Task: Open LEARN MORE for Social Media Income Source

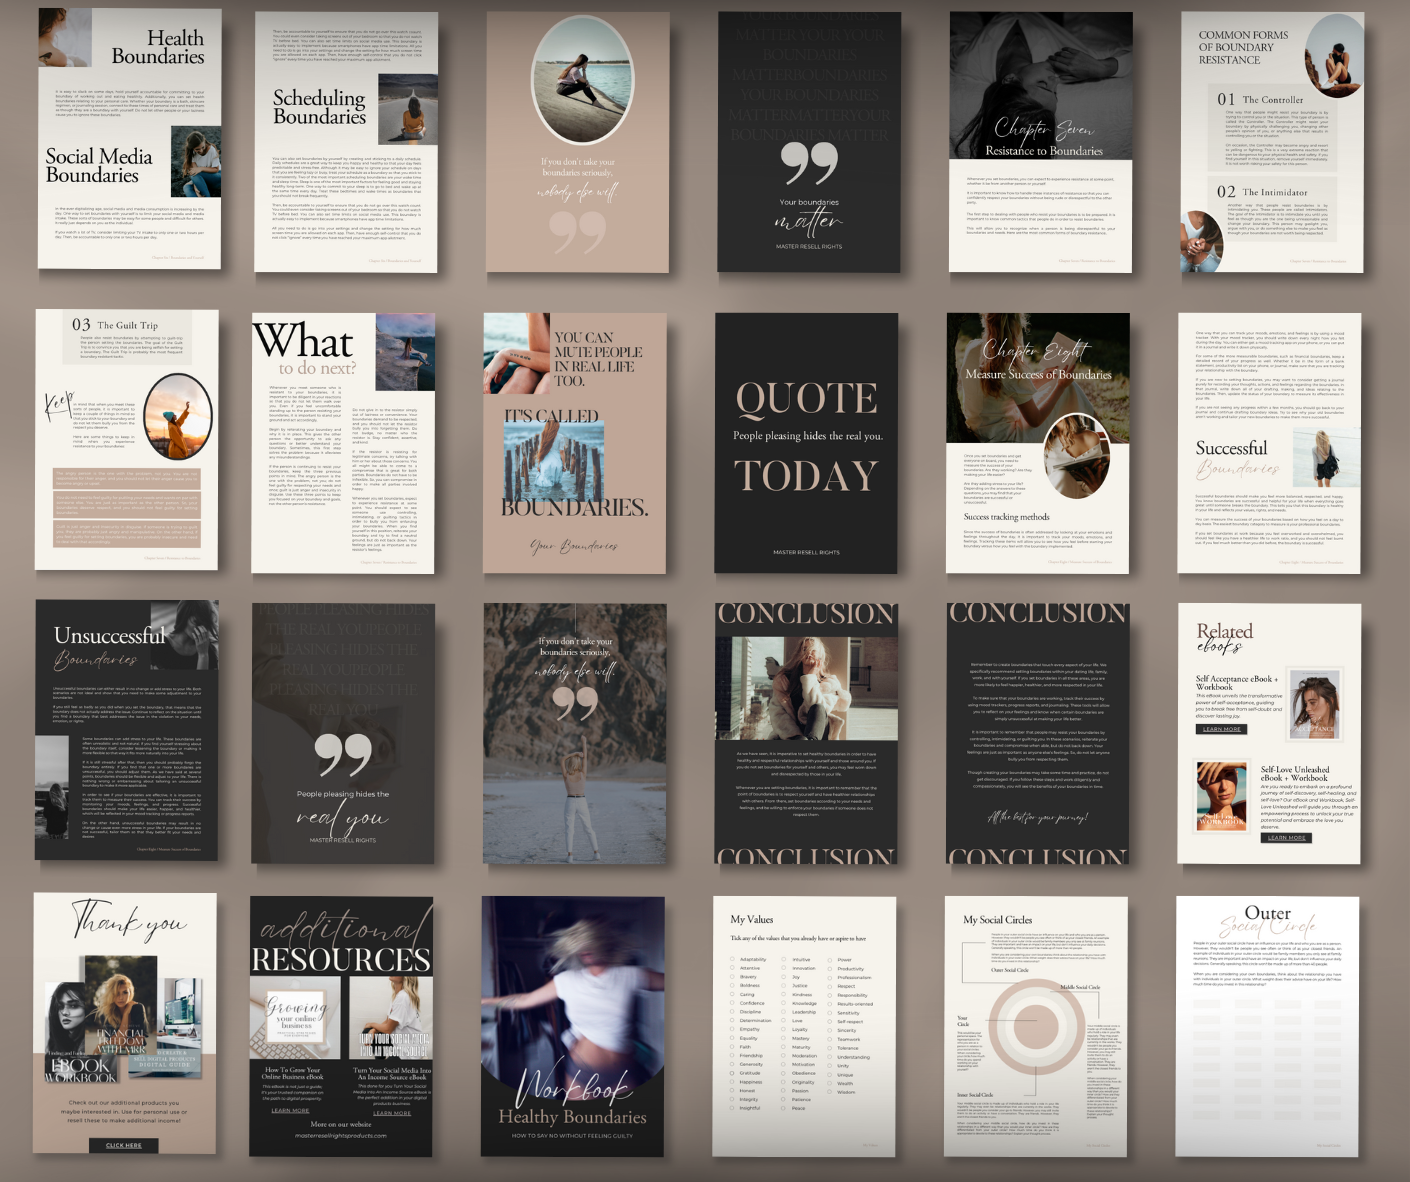Action: 391,1112
